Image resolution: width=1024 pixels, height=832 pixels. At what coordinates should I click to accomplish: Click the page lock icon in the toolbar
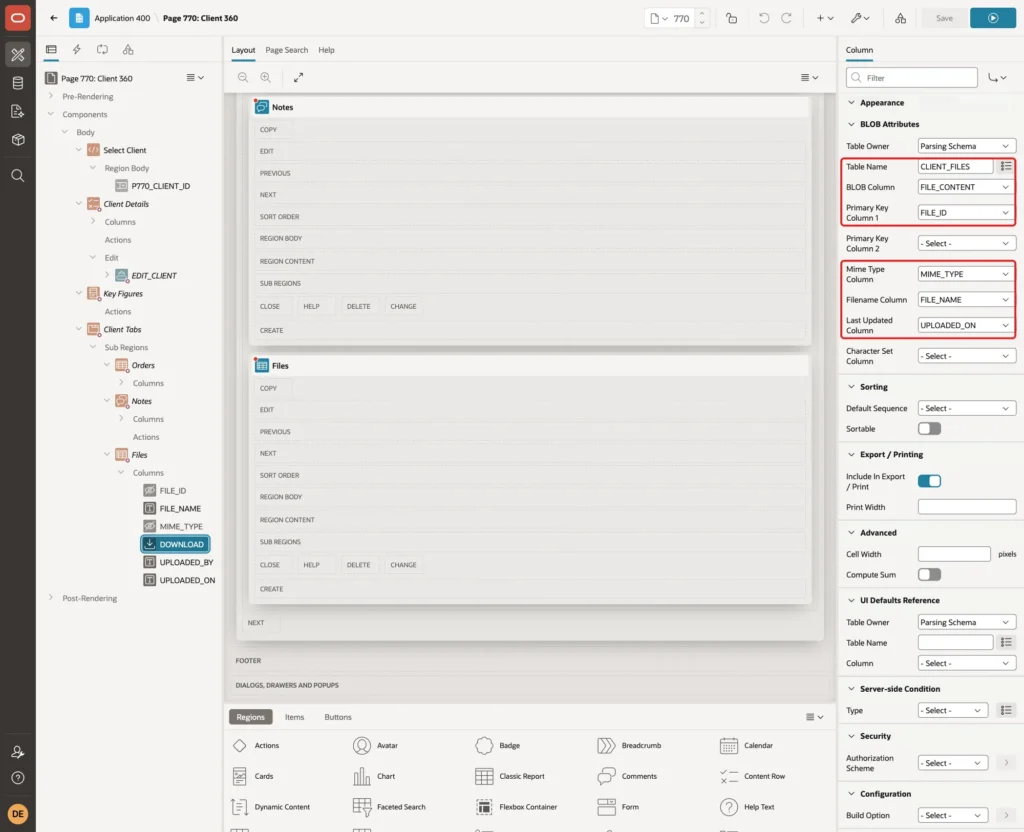pos(731,18)
